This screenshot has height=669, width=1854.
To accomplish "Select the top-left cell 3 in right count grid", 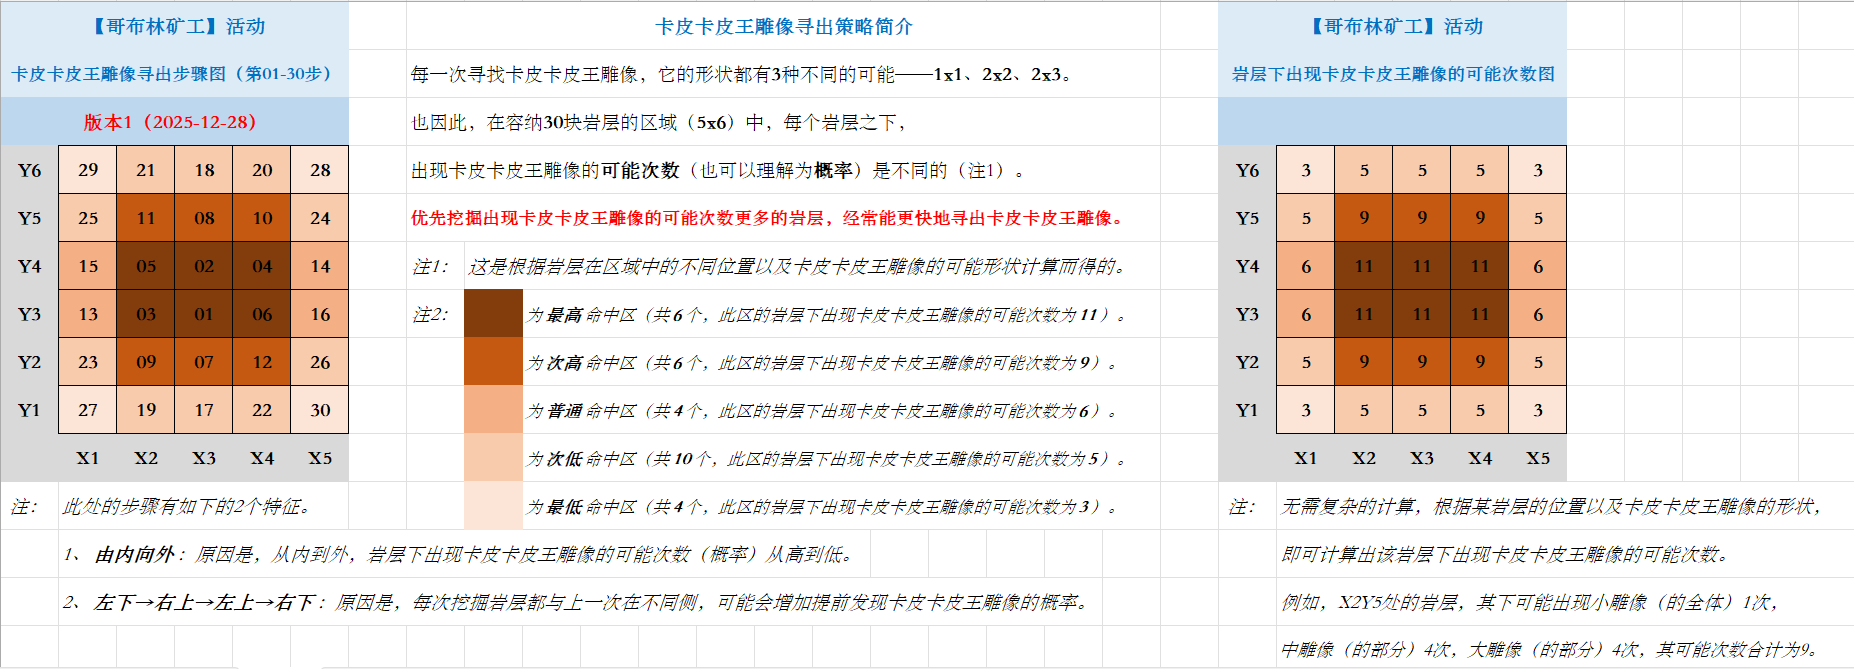I will click(x=1306, y=170).
